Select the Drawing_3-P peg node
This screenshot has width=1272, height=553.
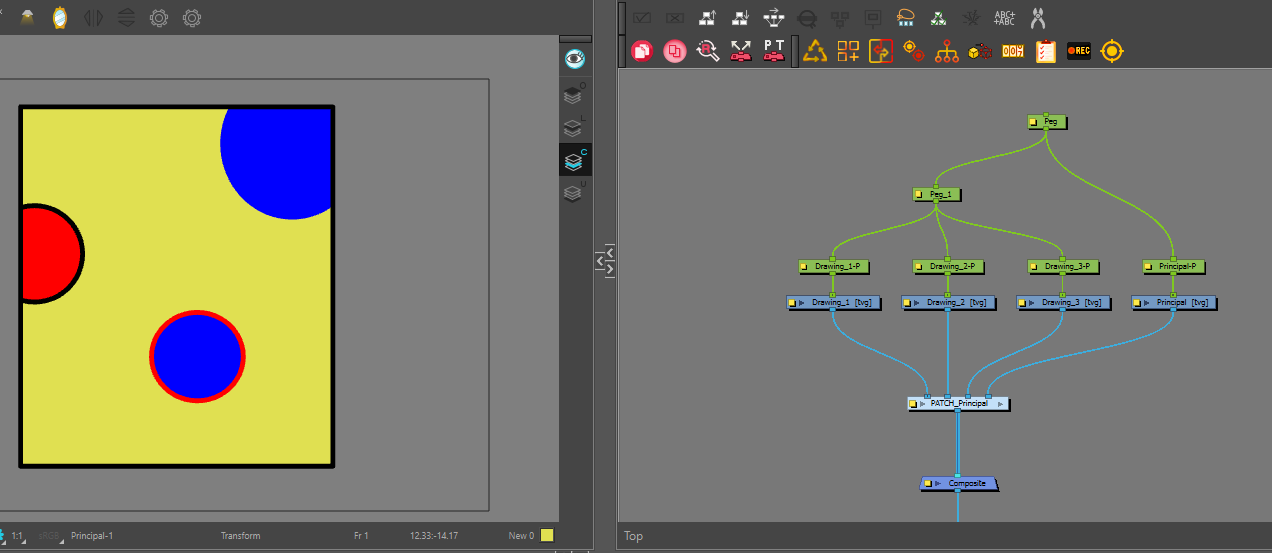click(1062, 267)
